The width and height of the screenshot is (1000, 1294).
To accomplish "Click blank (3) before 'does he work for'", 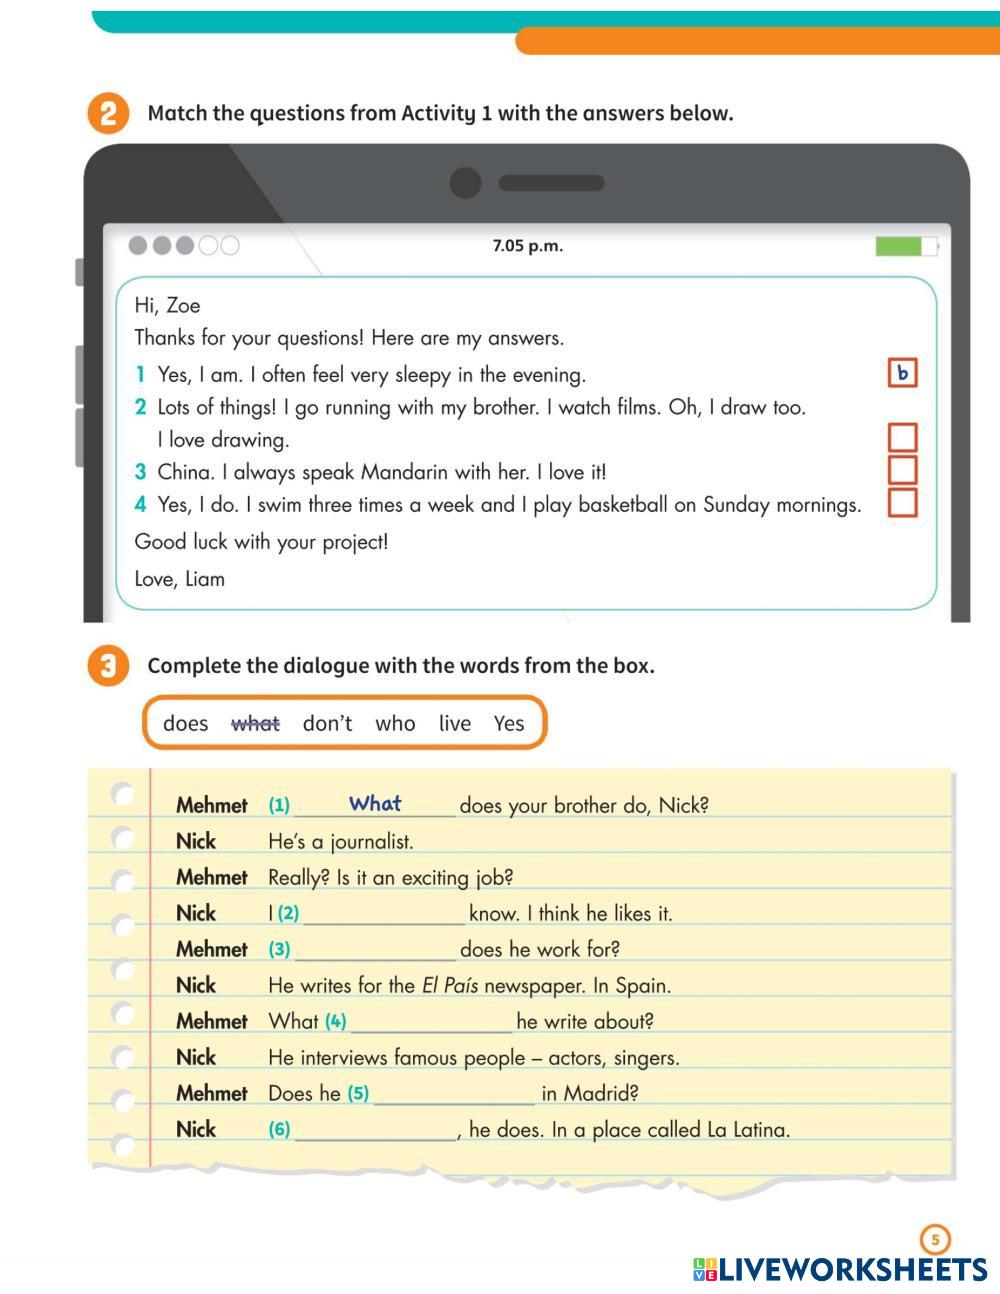I will tap(376, 949).
